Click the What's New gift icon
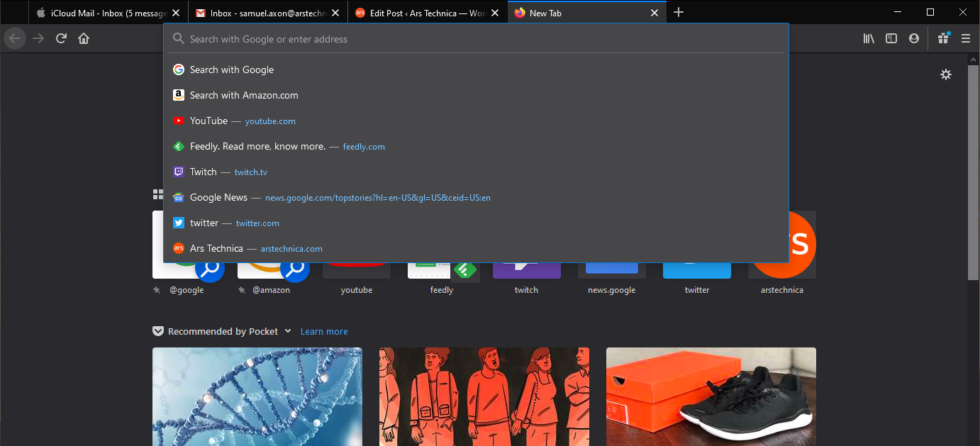 point(943,39)
